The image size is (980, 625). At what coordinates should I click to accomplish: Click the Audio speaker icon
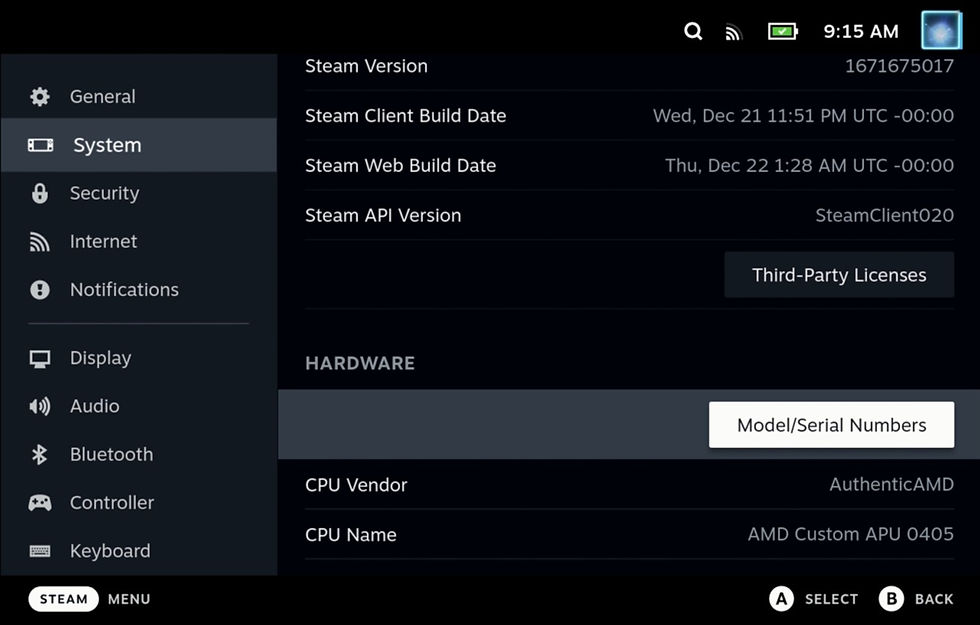40,407
